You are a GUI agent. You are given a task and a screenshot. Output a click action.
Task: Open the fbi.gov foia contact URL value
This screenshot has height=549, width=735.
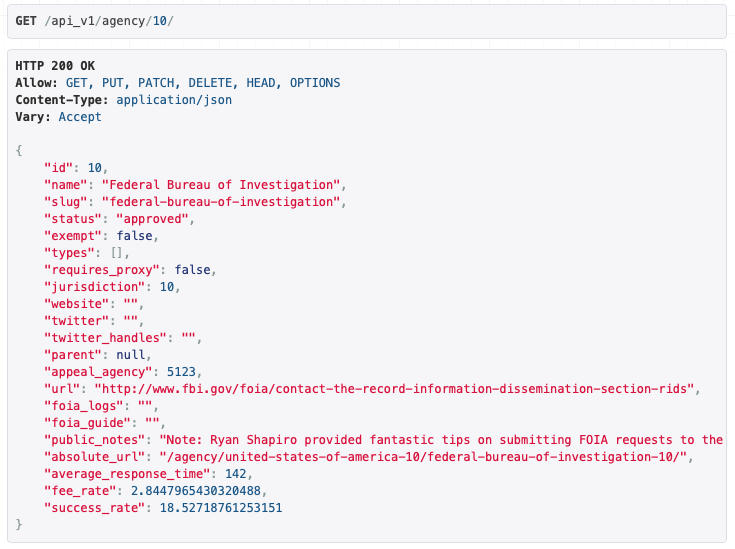pos(394,389)
